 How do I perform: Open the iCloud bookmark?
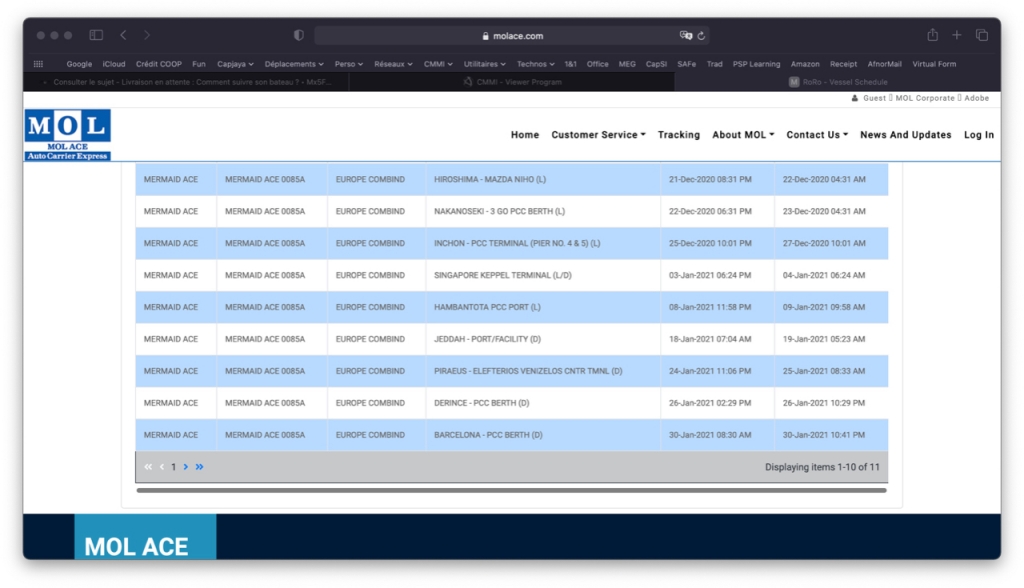[x=114, y=64]
